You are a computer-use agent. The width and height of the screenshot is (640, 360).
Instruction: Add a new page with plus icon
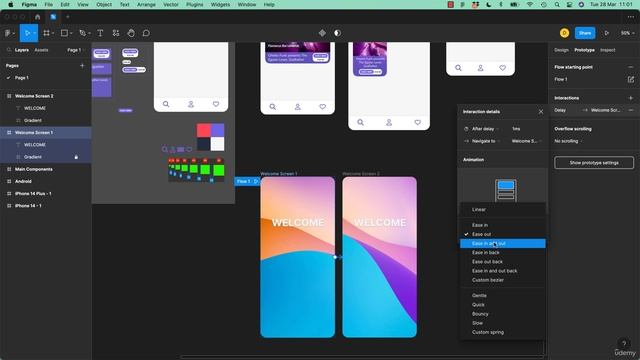point(82,65)
